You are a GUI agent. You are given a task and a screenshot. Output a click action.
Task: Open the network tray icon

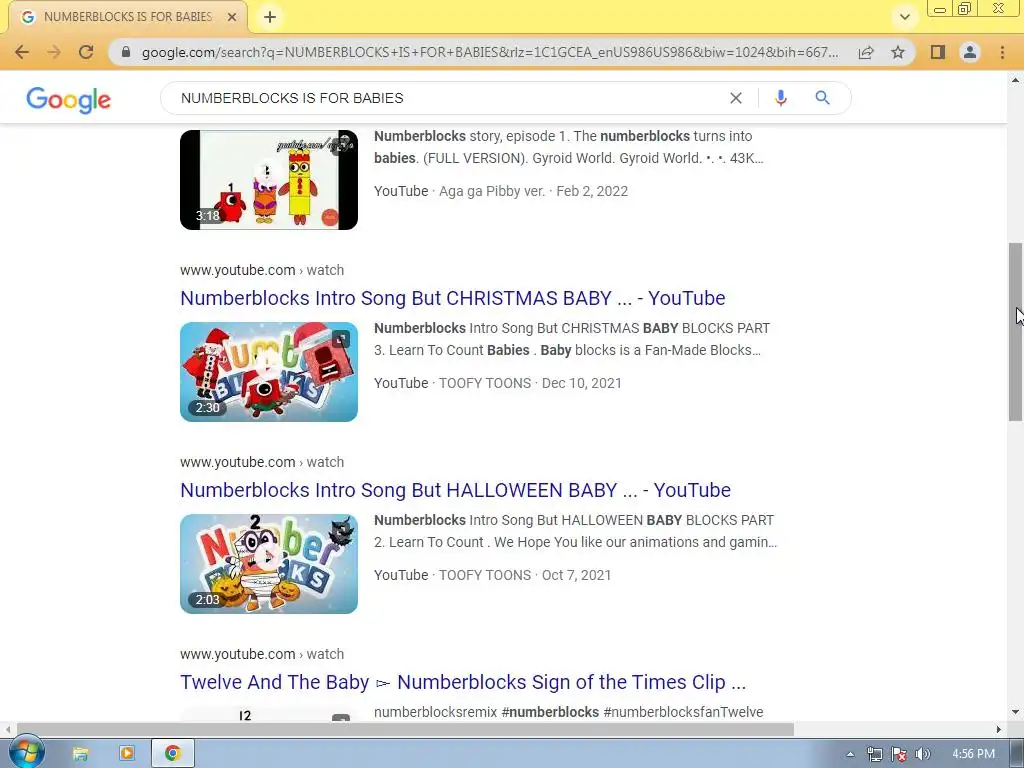pyautogui.click(x=874, y=754)
